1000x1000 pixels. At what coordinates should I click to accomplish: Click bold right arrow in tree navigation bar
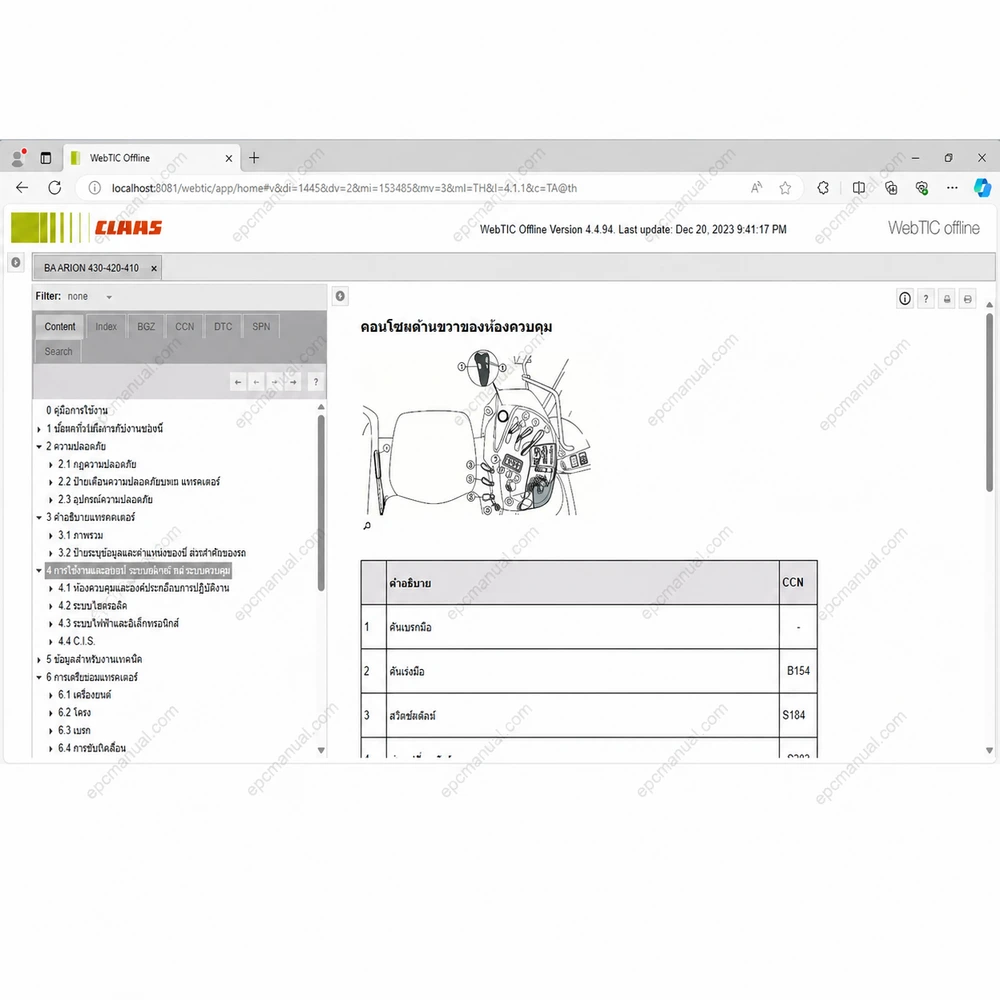[x=293, y=382]
